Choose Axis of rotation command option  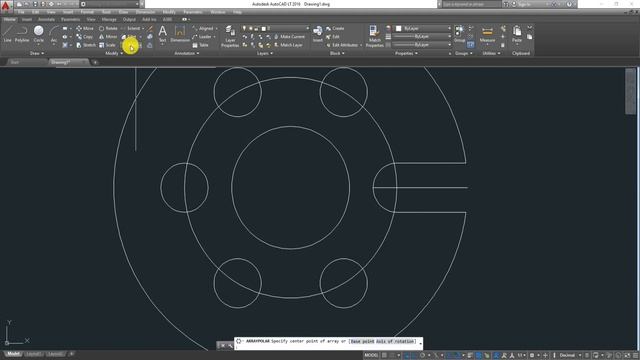[x=395, y=341]
